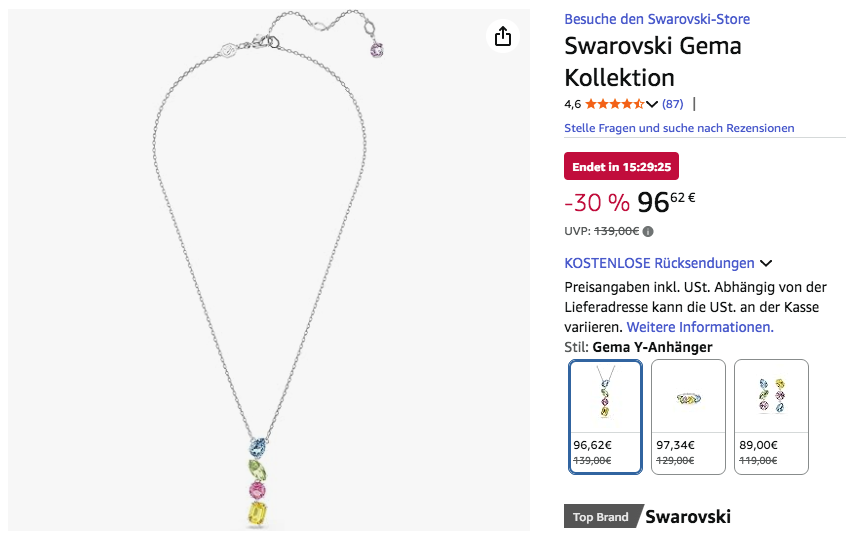Image resolution: width=858 pixels, height=543 pixels.
Task: Click the Swarovski brand name beside Top Brand
Action: click(x=688, y=517)
